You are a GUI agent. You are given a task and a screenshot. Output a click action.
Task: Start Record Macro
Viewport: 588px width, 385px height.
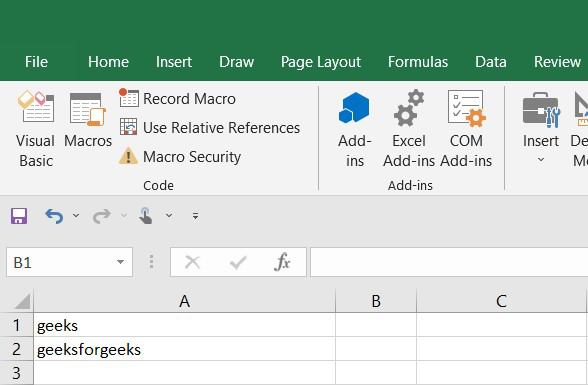tap(177, 99)
